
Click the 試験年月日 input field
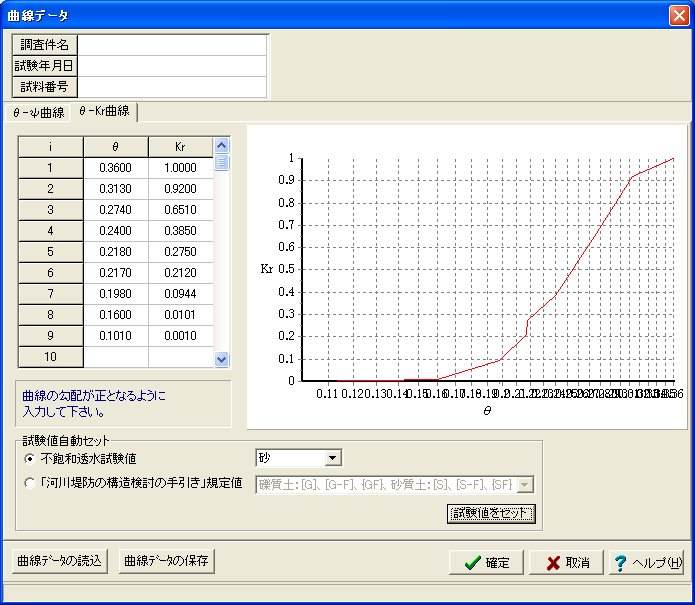[x=172, y=66]
